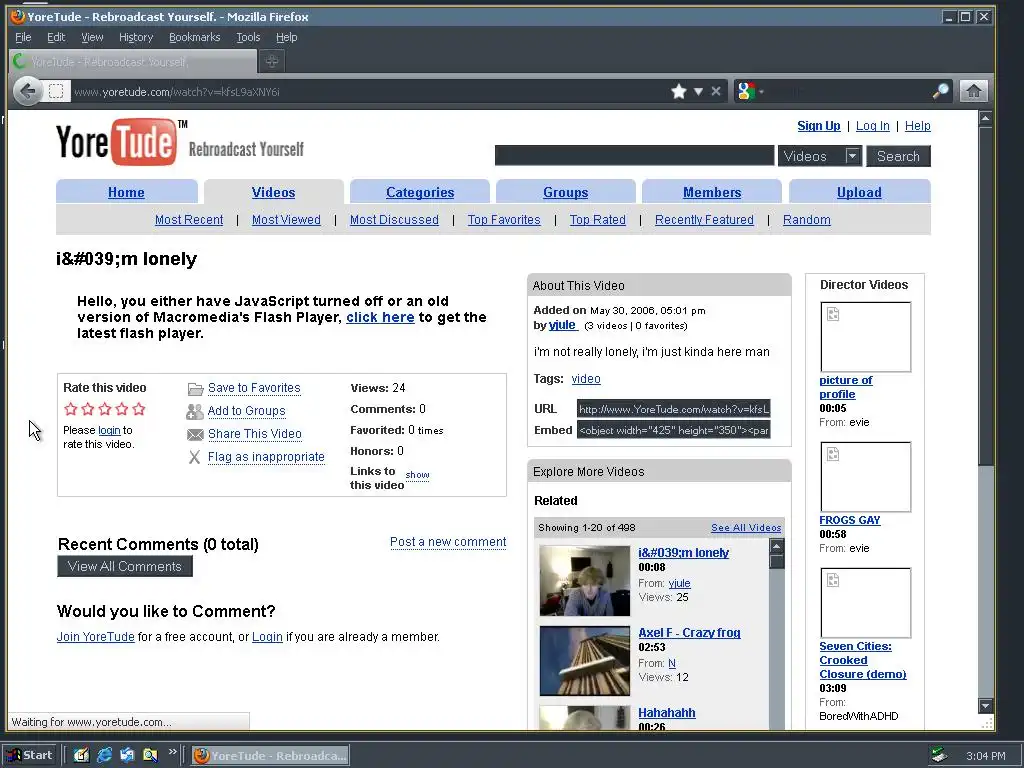This screenshot has height=768, width=1024.
Task: Open the address bar history dropdown arrow
Action: pos(698,91)
